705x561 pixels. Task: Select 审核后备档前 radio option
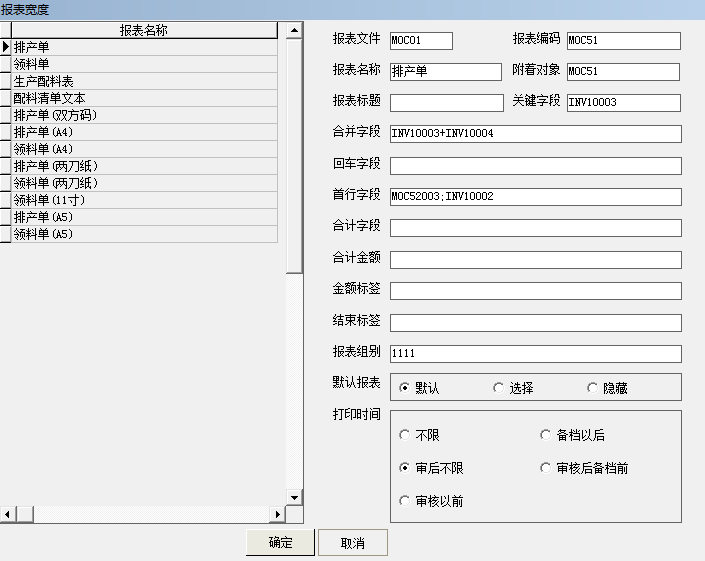(546, 468)
